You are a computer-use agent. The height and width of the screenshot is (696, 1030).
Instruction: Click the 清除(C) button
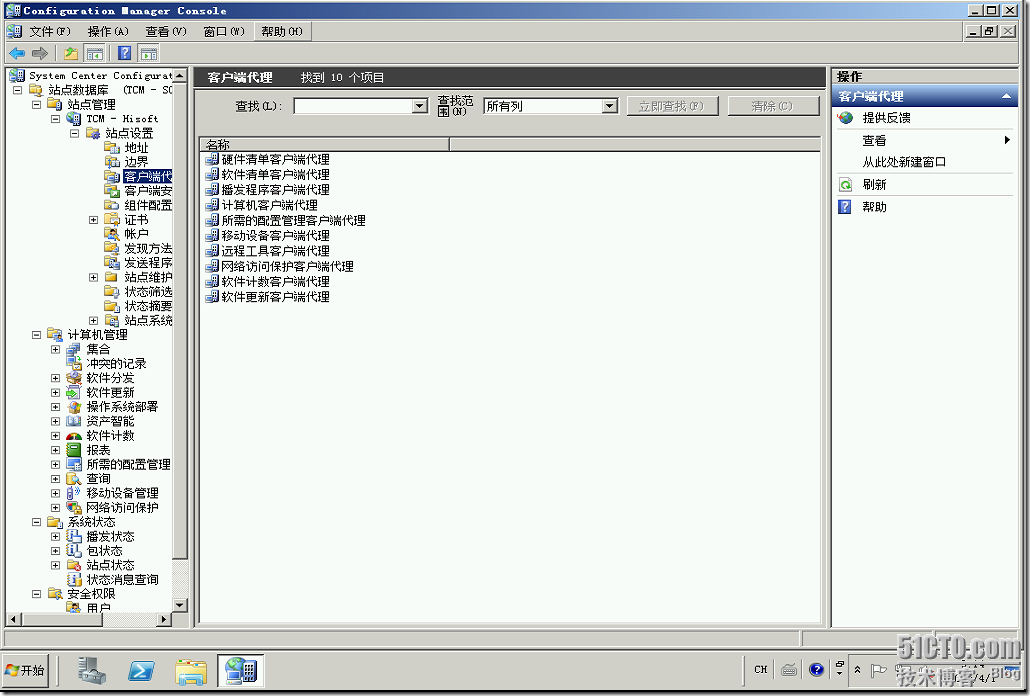773,106
